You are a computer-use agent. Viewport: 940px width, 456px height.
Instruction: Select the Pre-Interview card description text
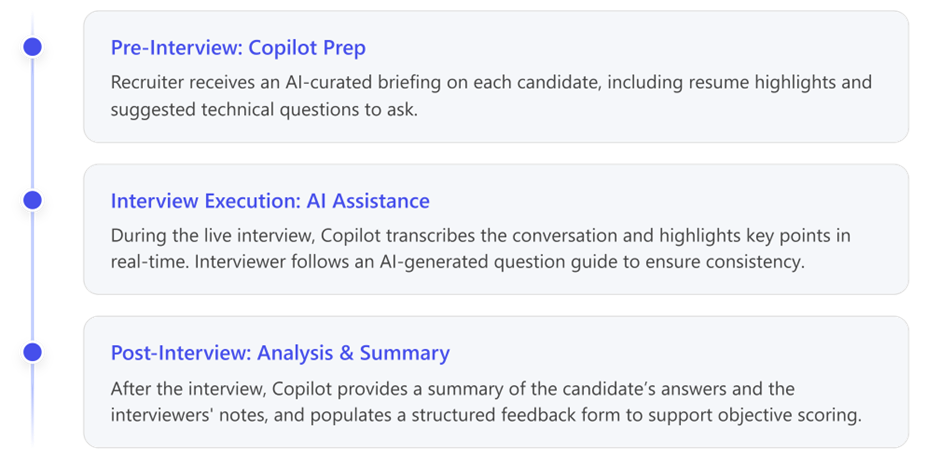point(491,96)
